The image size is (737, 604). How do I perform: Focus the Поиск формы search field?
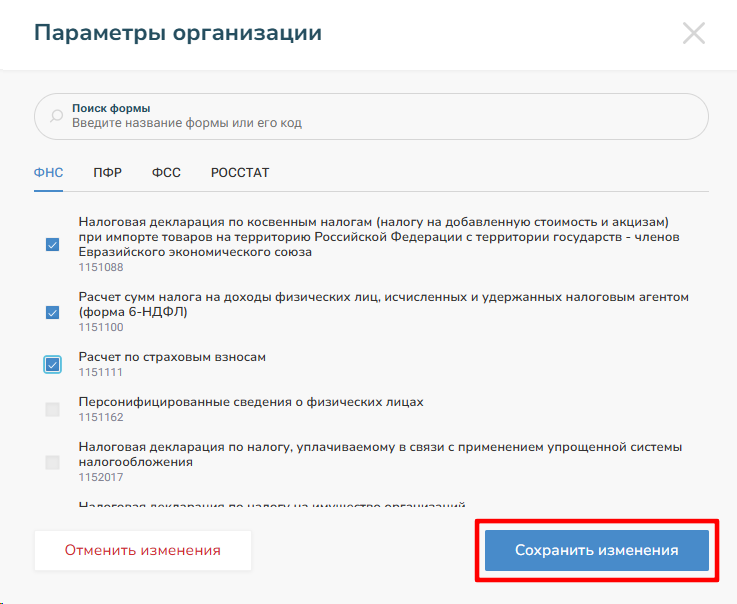(380, 117)
